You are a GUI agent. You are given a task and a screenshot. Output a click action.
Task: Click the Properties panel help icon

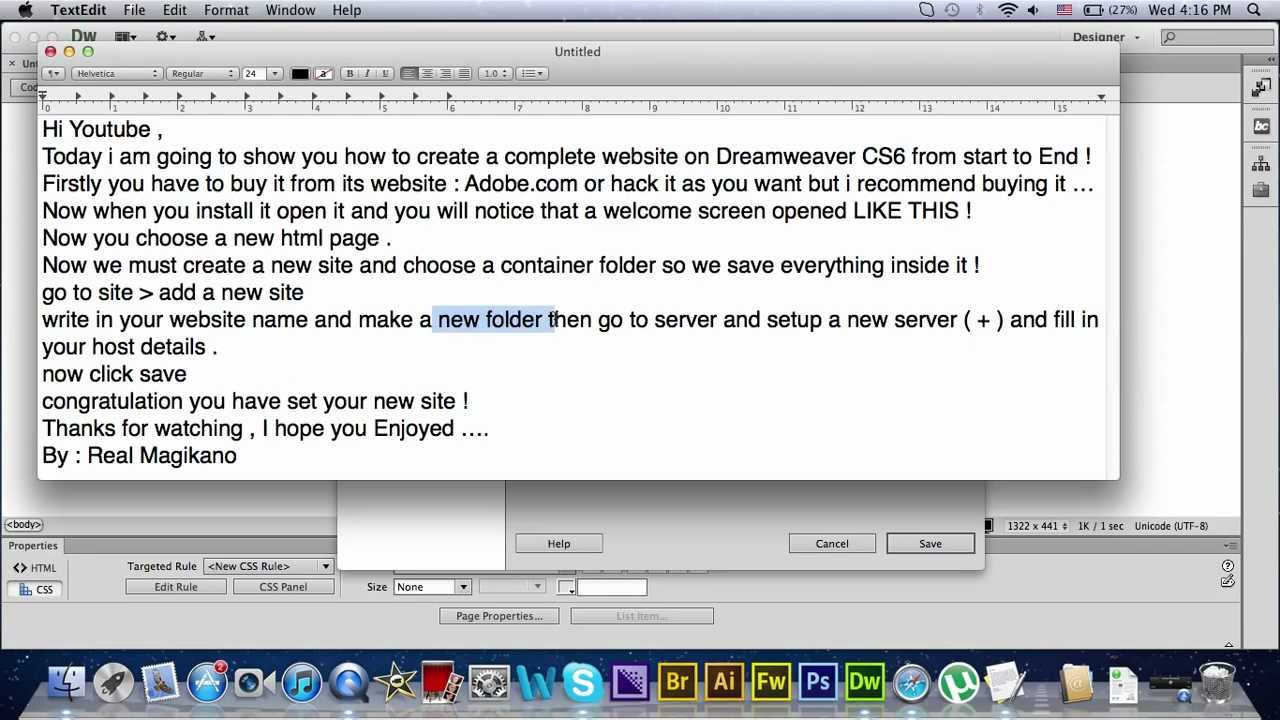[x=1227, y=566]
